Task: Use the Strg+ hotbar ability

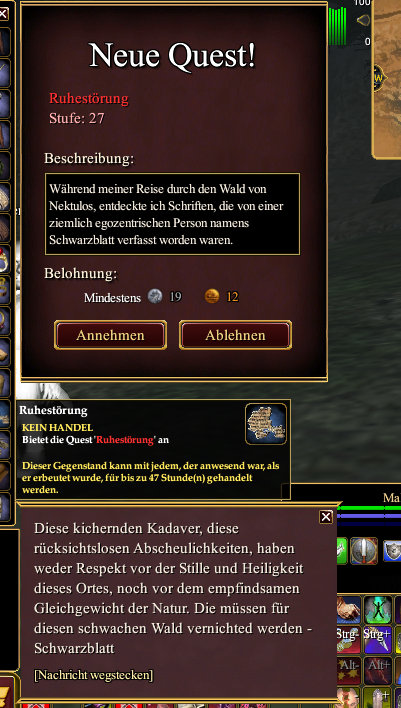Action: 378,639
